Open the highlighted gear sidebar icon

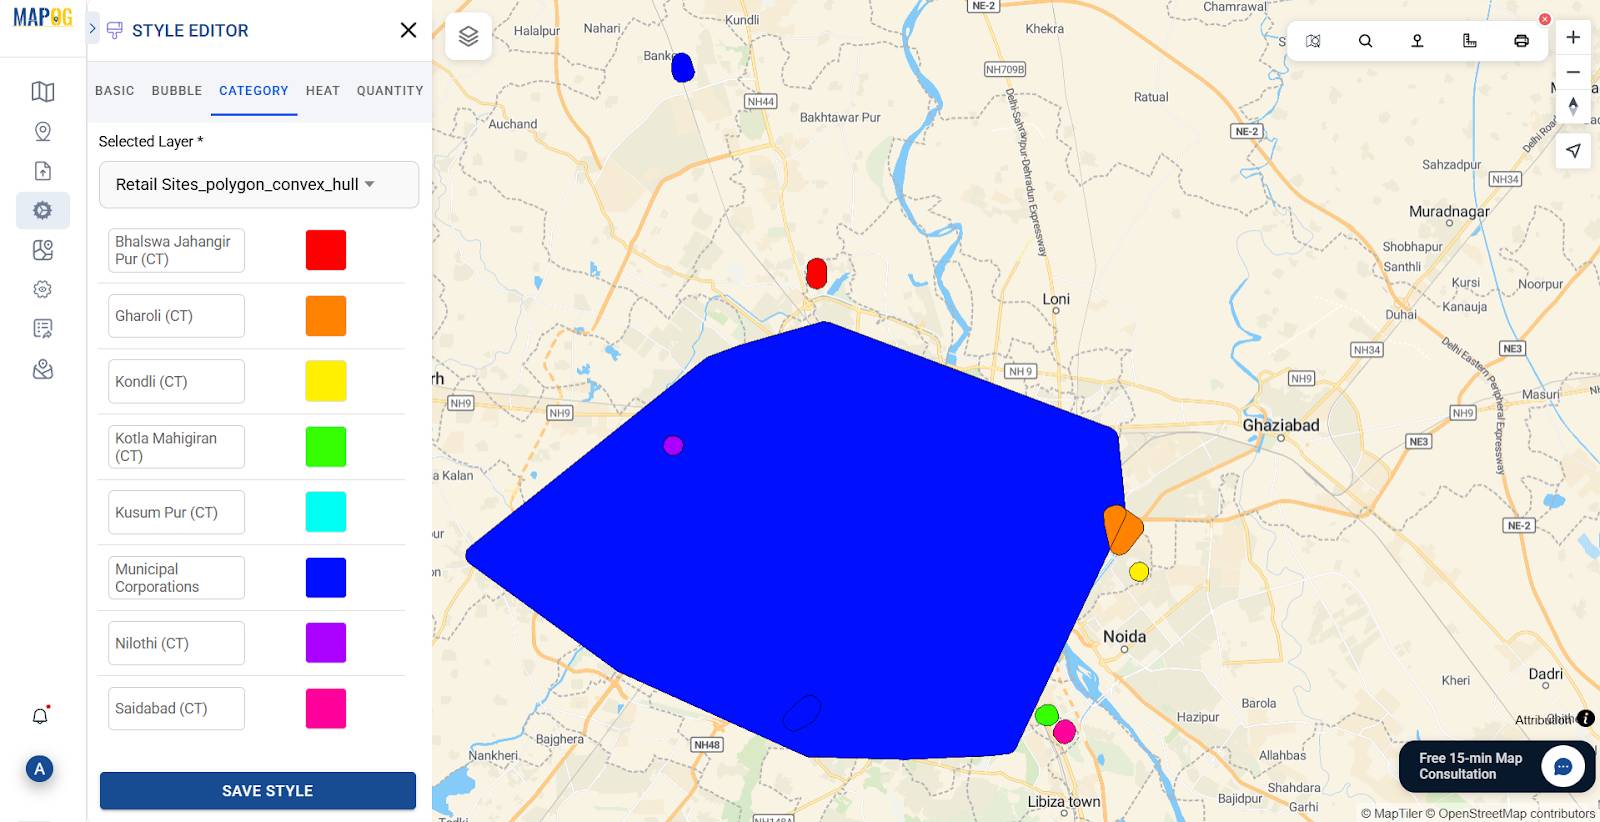coord(42,211)
